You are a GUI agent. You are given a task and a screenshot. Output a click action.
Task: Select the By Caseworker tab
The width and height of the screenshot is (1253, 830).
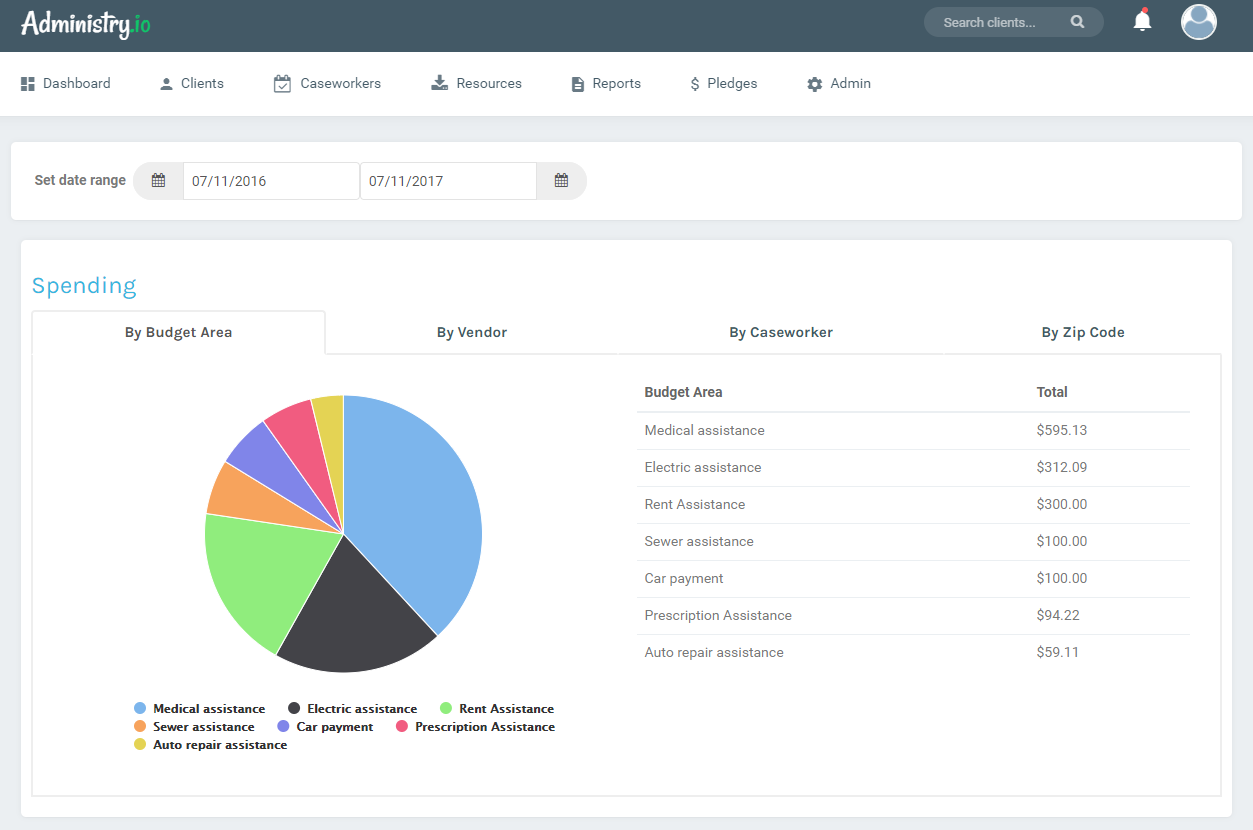click(781, 333)
